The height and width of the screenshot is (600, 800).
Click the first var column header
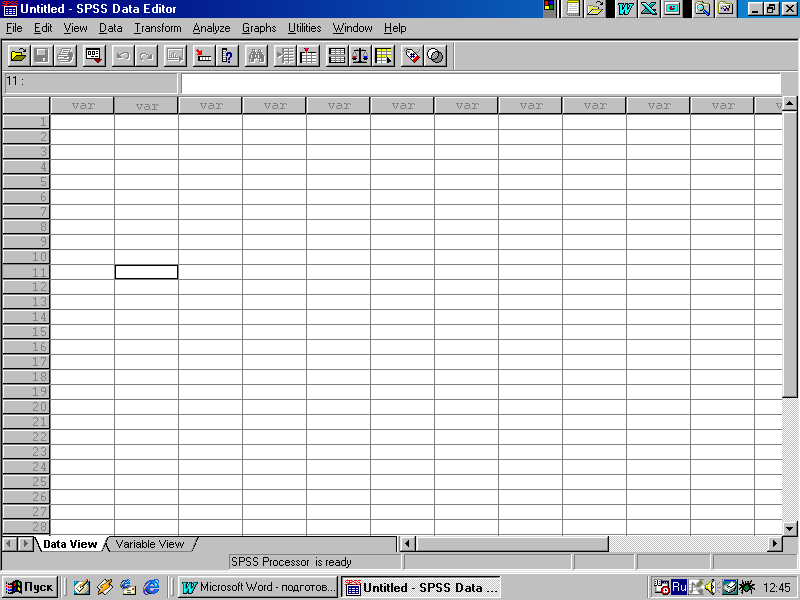point(82,106)
